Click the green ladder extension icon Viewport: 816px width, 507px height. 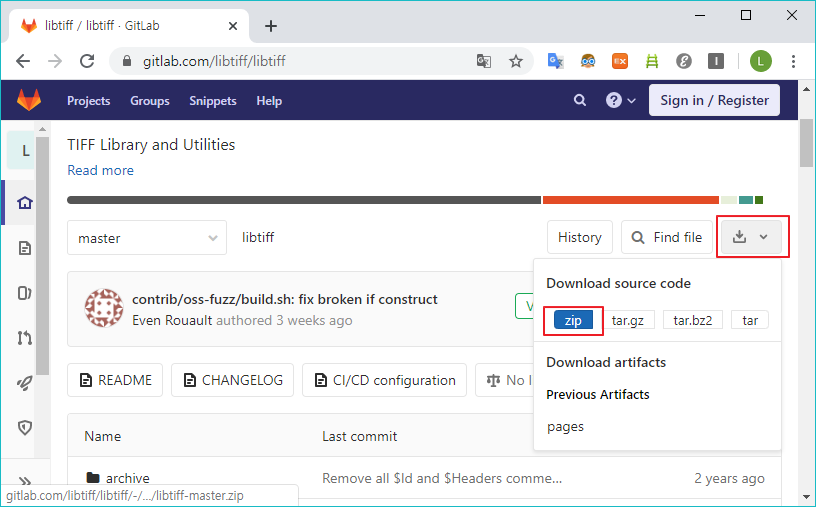click(652, 61)
